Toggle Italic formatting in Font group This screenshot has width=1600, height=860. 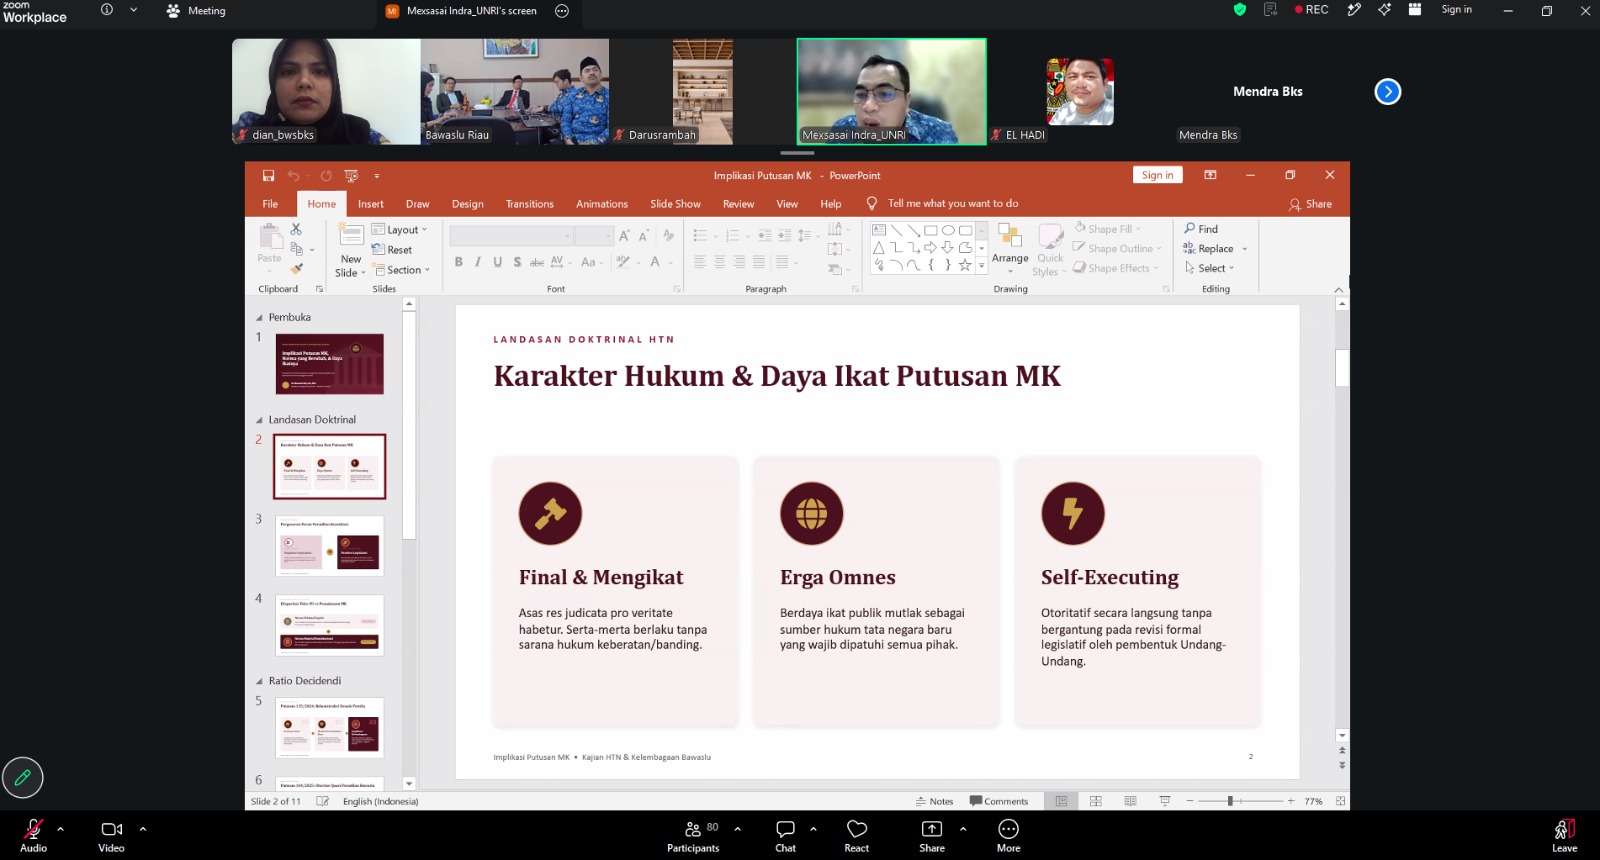click(478, 262)
